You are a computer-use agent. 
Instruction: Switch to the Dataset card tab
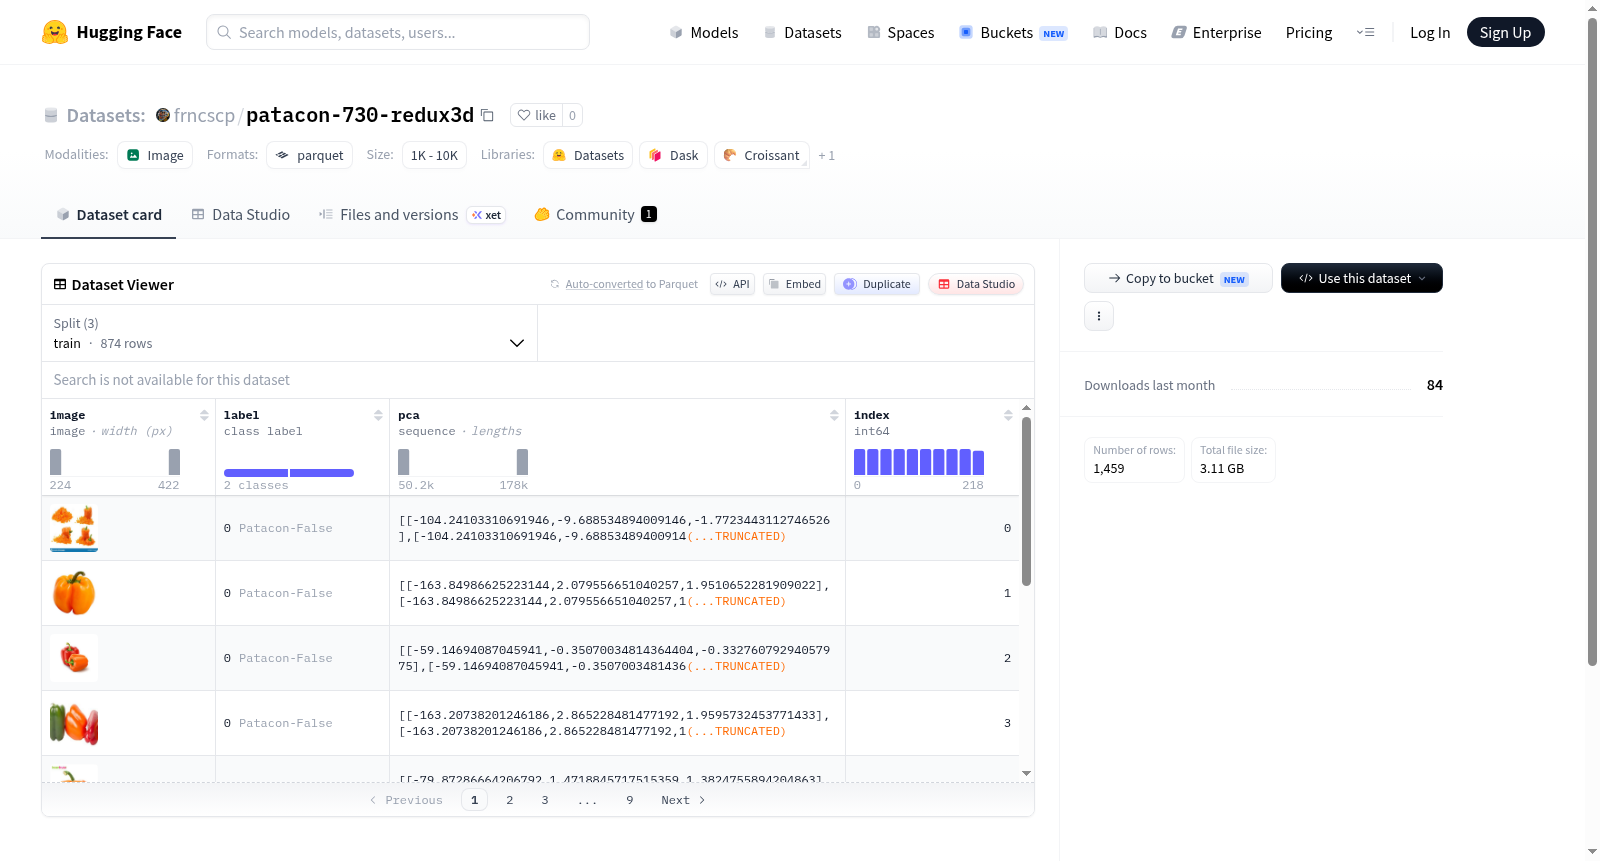tap(109, 214)
